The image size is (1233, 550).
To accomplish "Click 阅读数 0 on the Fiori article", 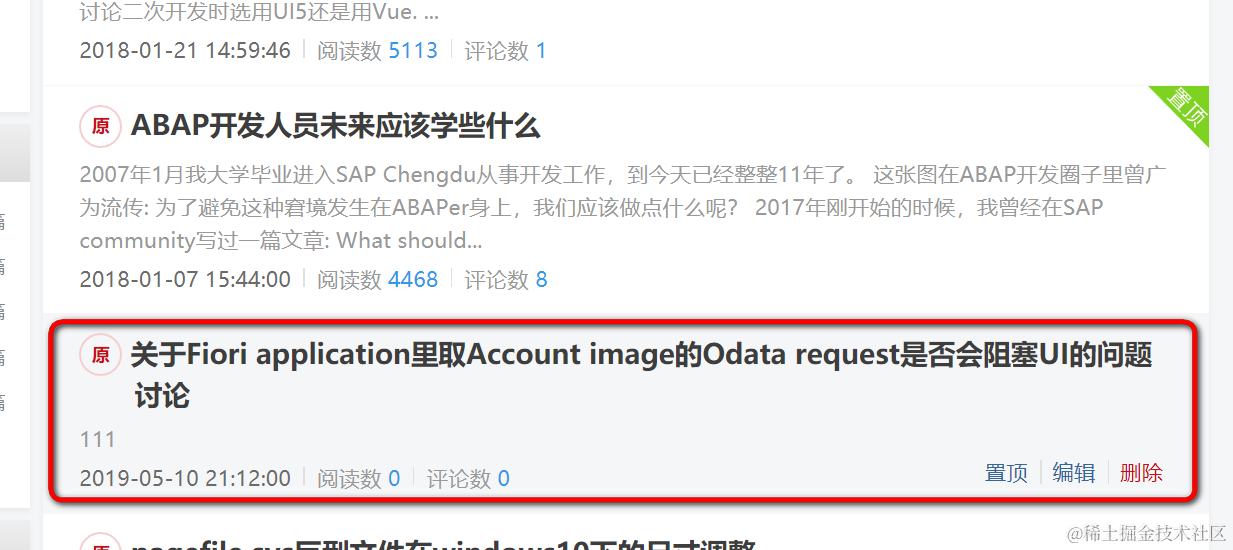I will point(359,479).
